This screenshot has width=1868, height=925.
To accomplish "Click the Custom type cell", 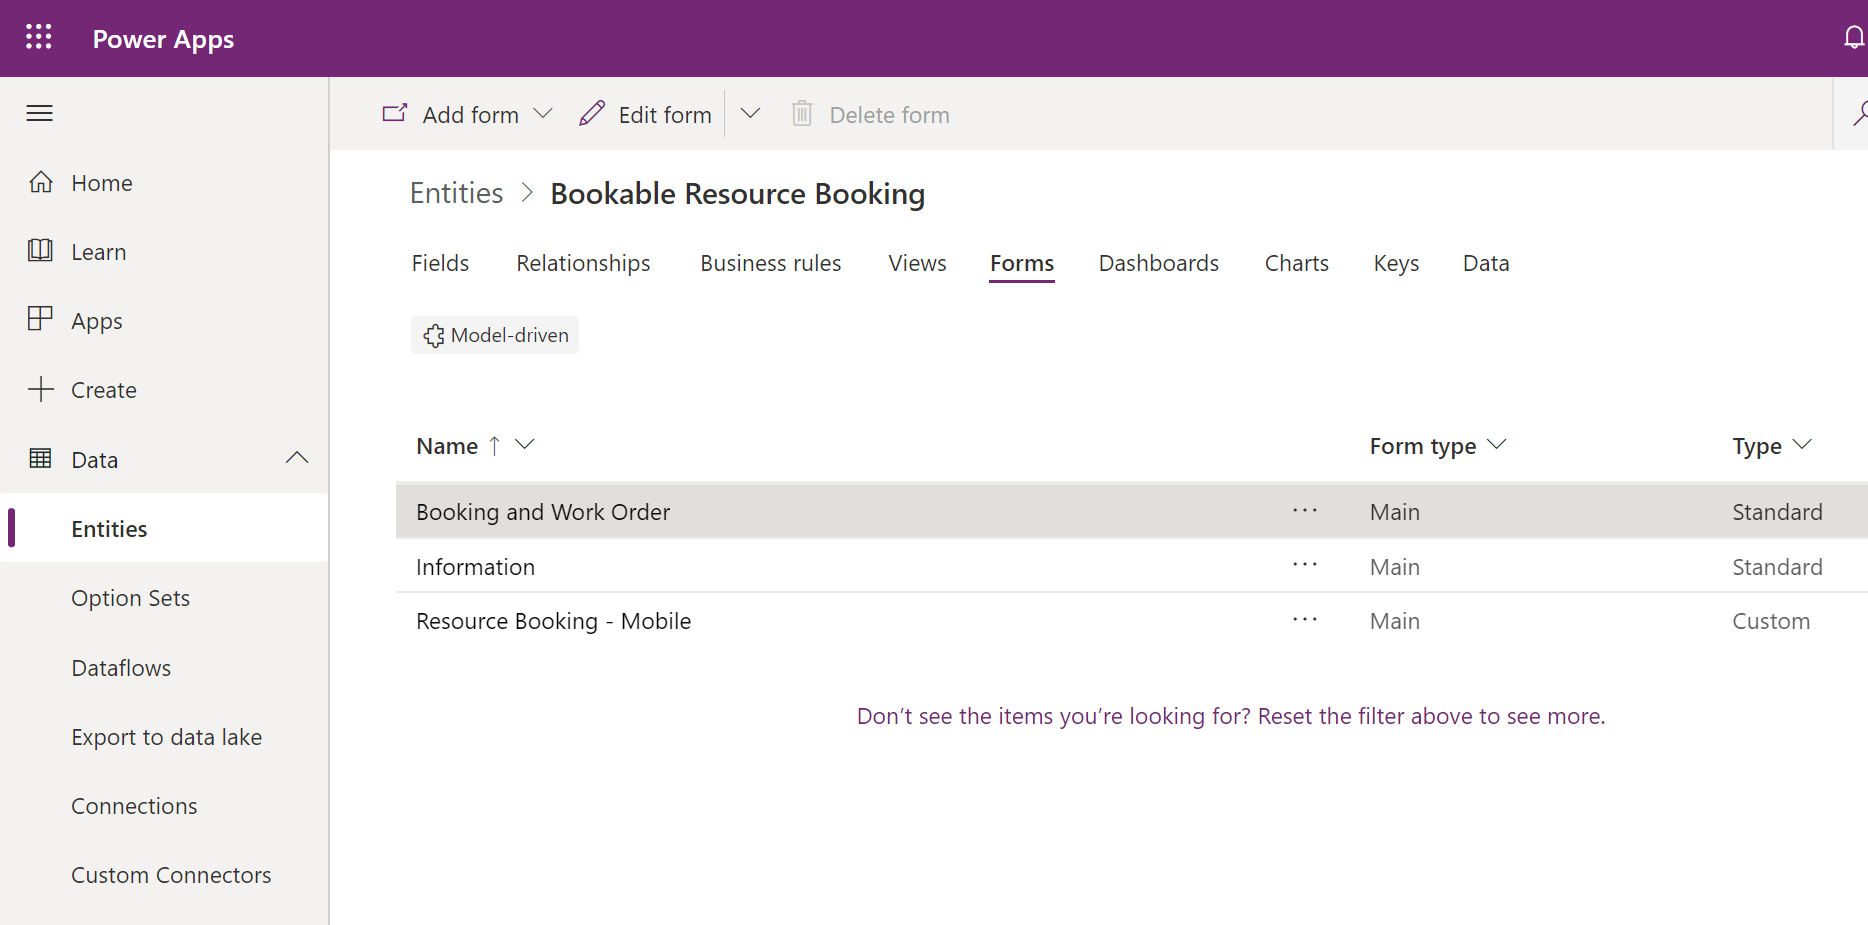I will click(x=1771, y=621).
